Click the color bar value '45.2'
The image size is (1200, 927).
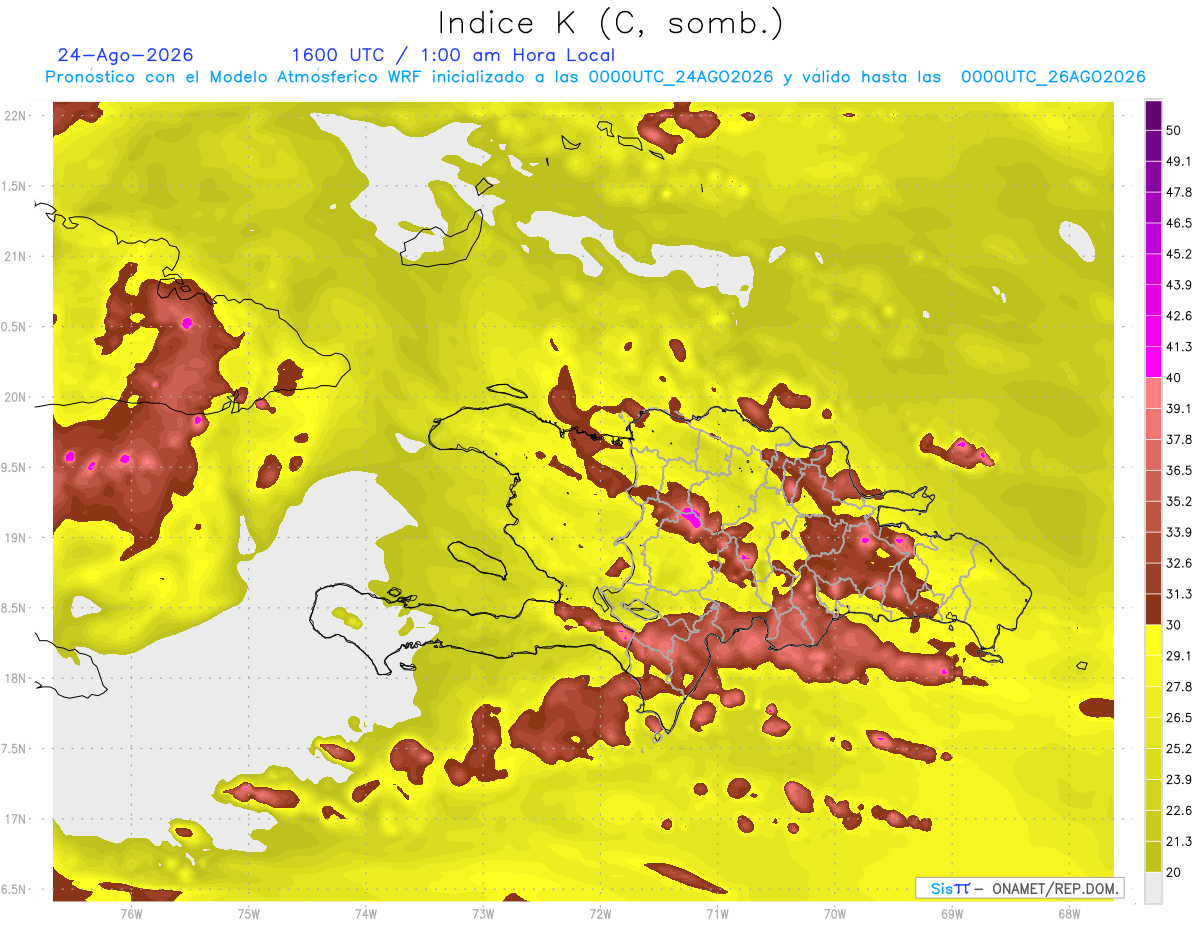[x=1179, y=254]
